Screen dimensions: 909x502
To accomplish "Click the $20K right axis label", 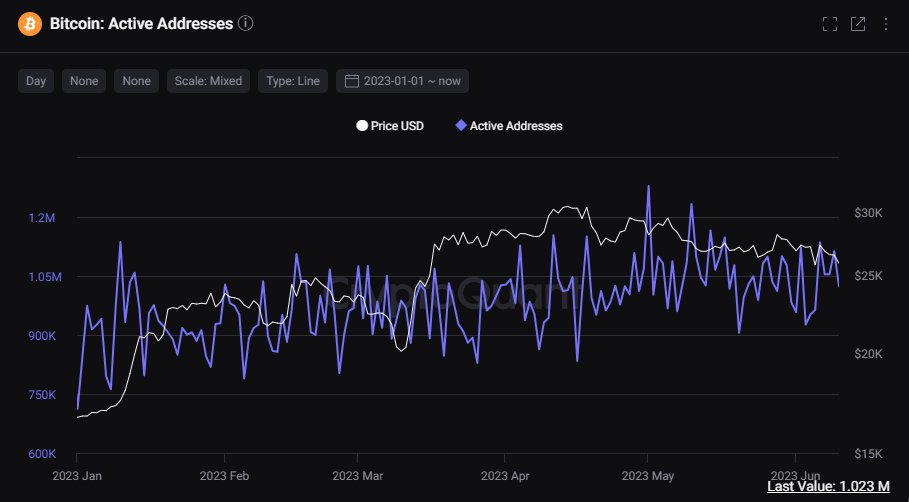I will point(868,354).
